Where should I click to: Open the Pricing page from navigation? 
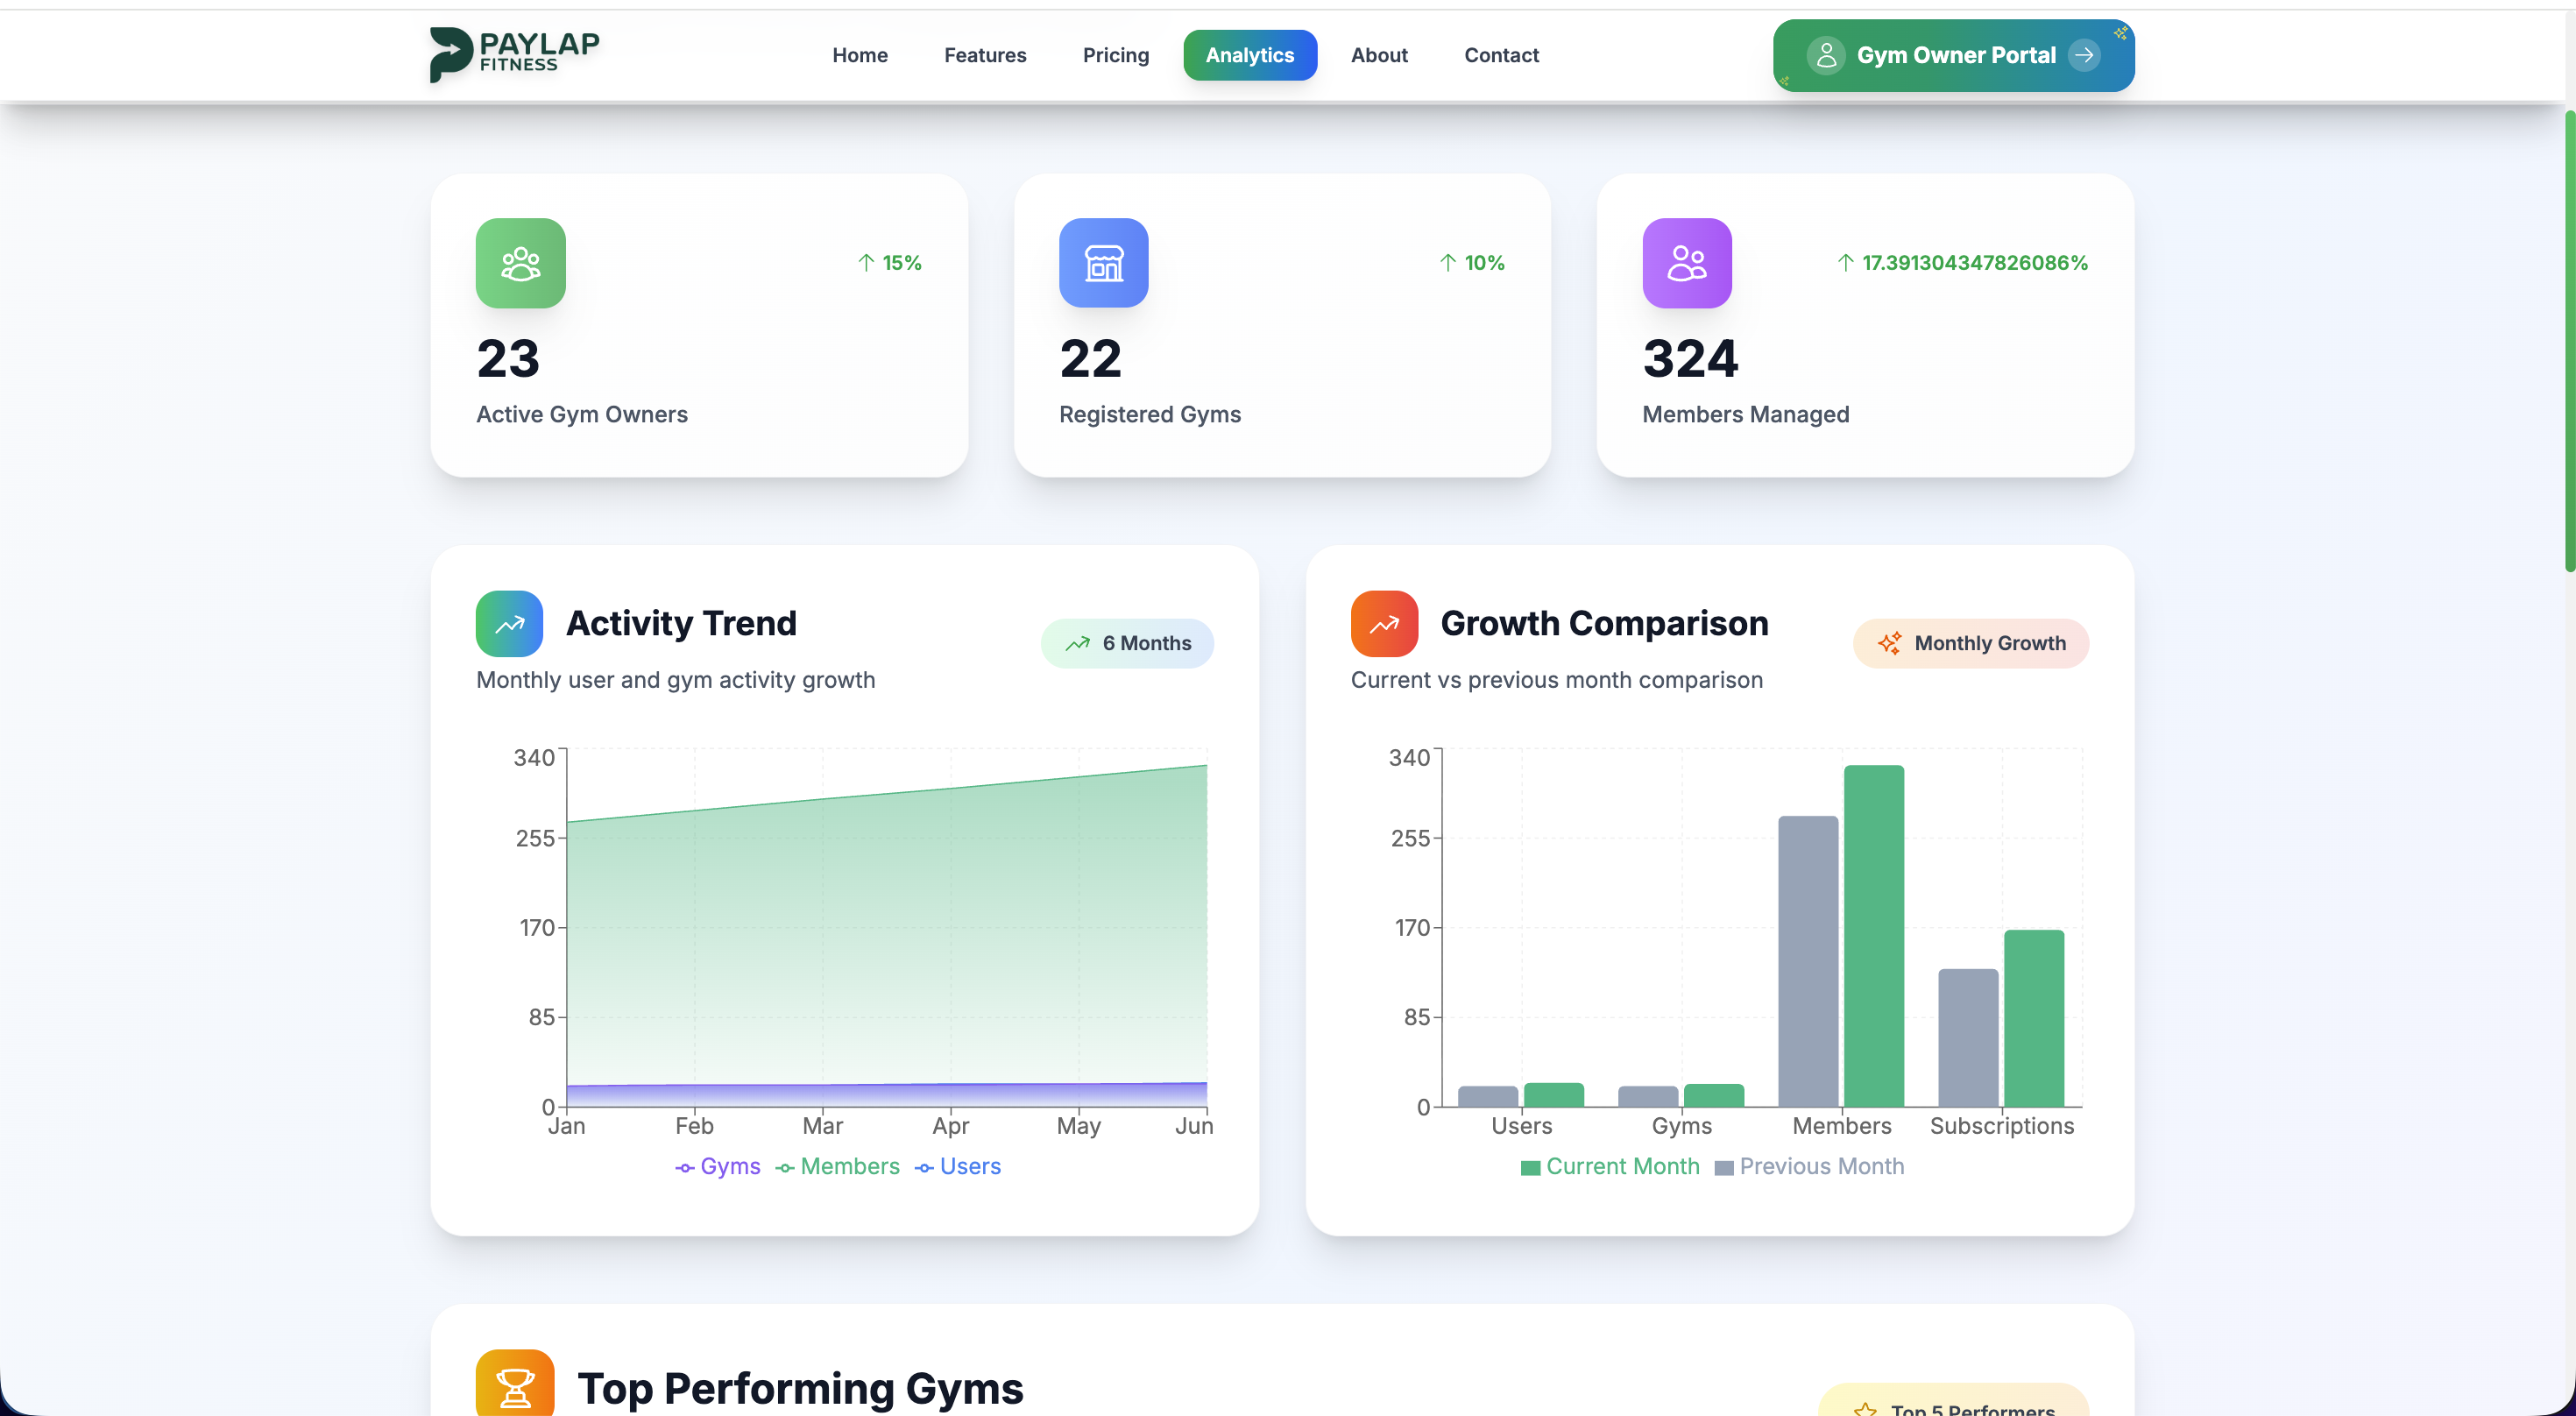coord(1115,55)
